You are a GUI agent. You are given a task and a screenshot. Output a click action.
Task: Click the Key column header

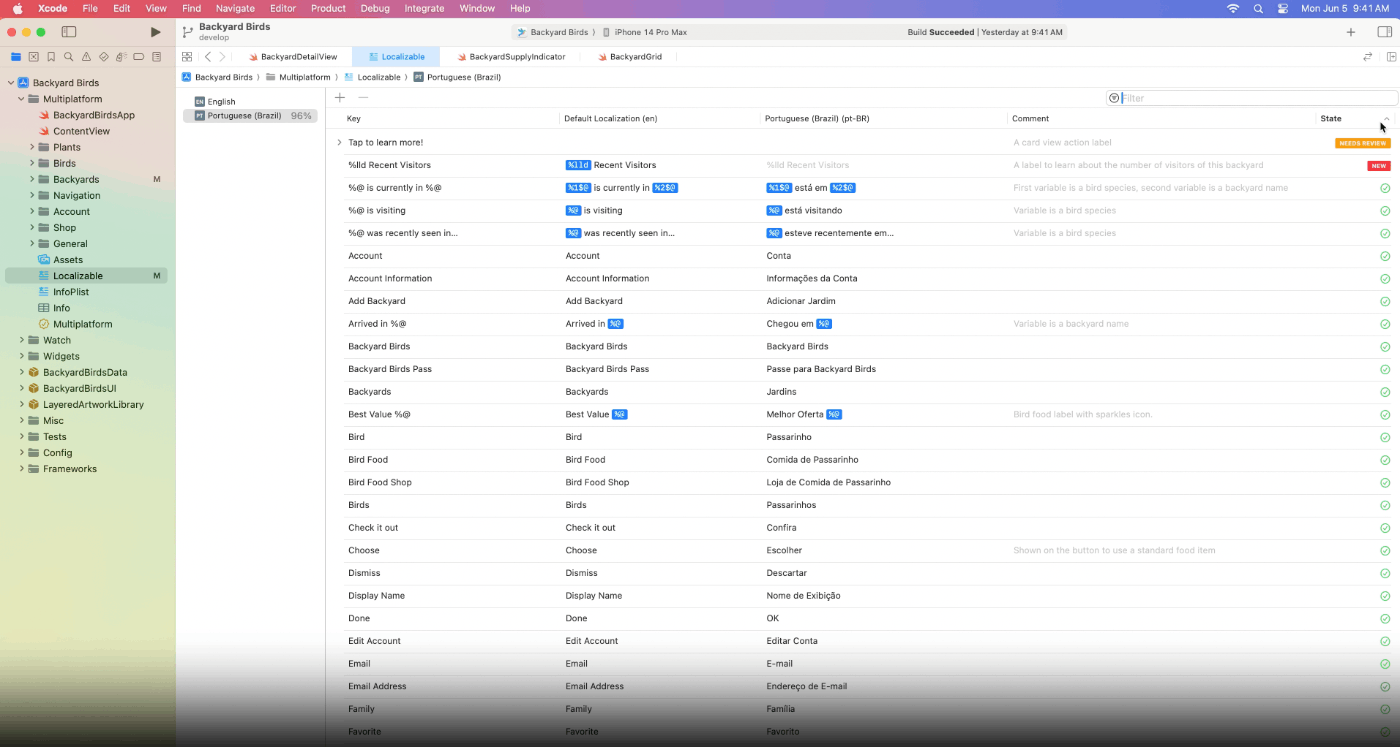[354, 119]
